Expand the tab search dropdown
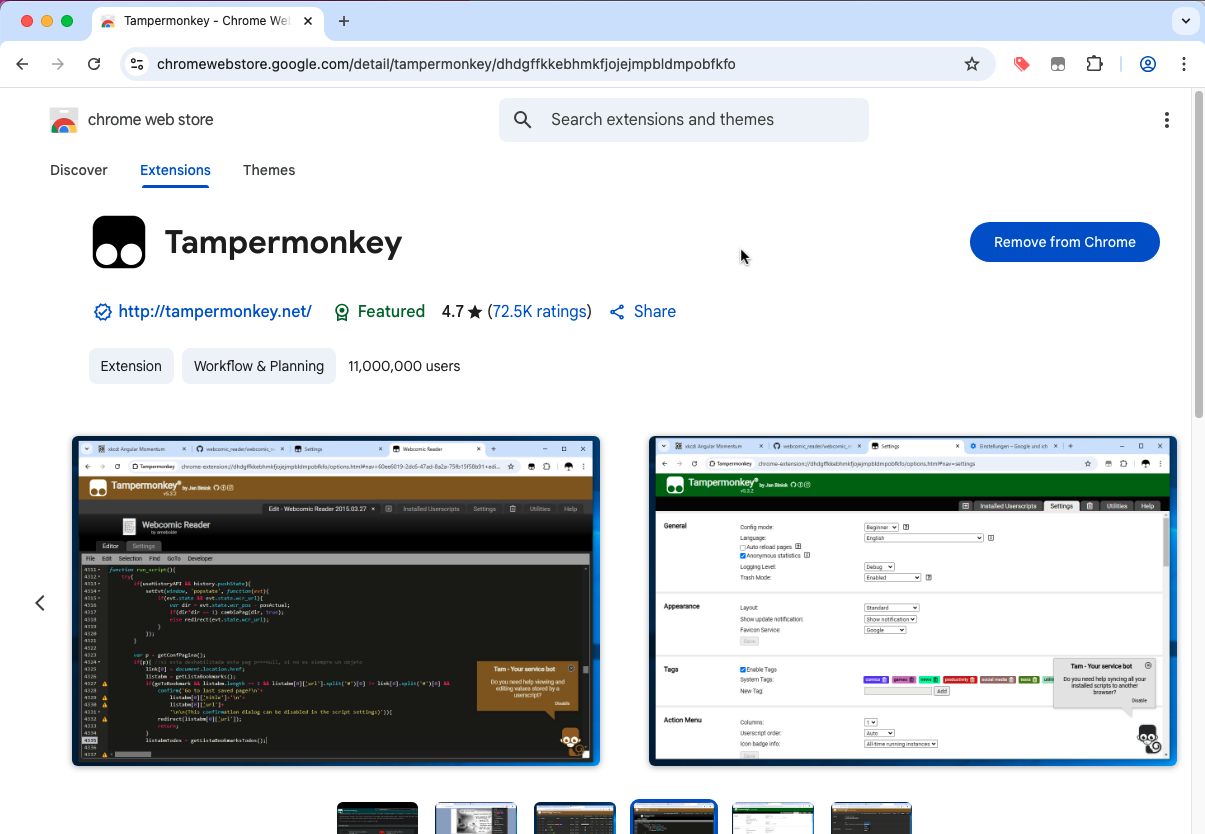 [x=1185, y=21]
